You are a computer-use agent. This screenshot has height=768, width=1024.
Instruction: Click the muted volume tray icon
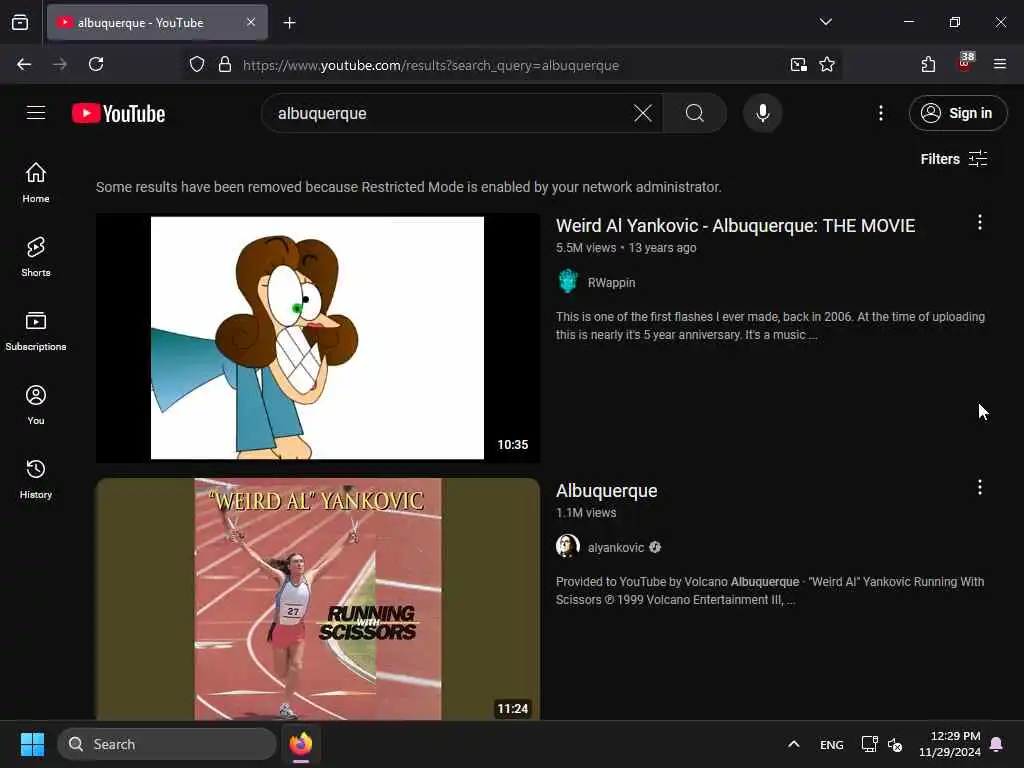coord(895,744)
